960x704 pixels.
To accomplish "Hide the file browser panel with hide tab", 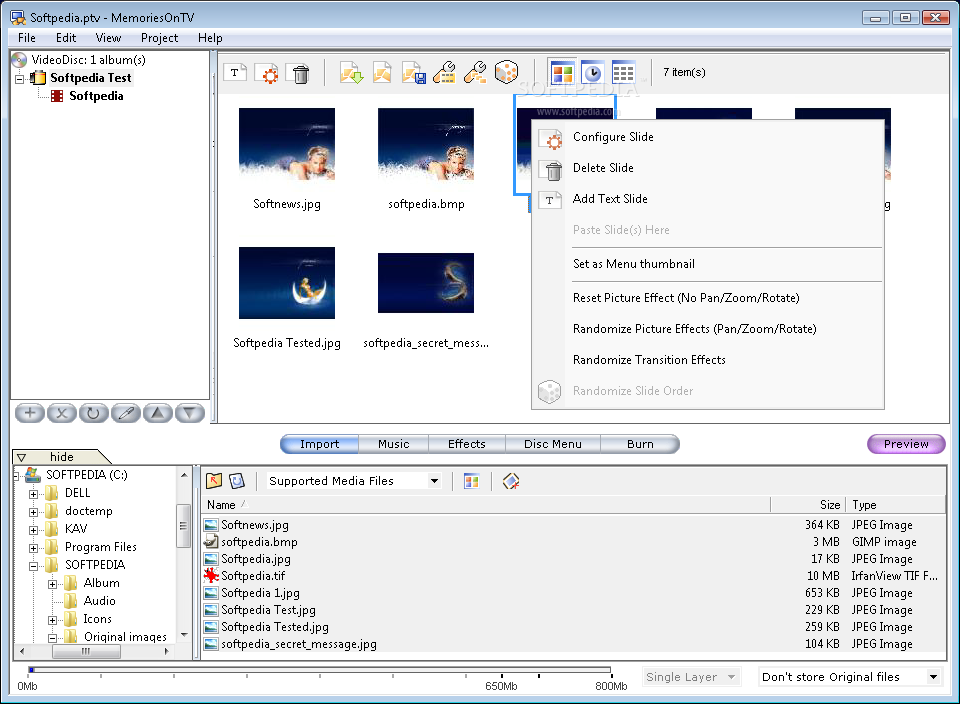I will pos(61,457).
